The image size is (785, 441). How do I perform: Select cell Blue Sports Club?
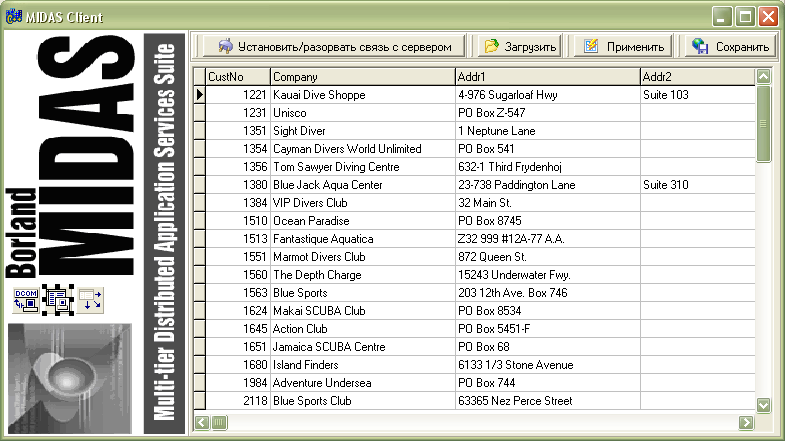(x=362, y=401)
